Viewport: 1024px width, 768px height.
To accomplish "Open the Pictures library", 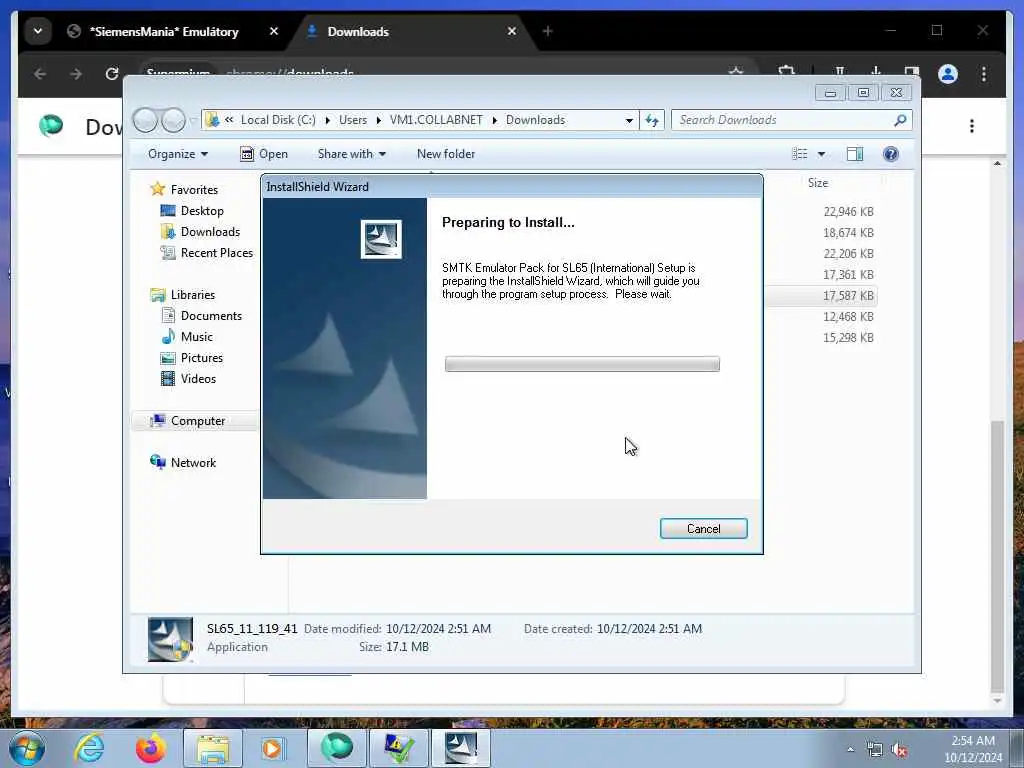I will [202, 358].
